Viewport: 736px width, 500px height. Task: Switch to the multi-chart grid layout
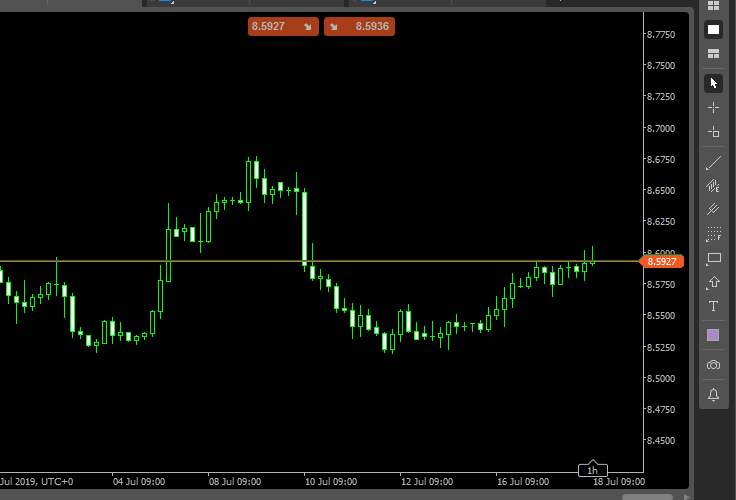tap(713, 6)
